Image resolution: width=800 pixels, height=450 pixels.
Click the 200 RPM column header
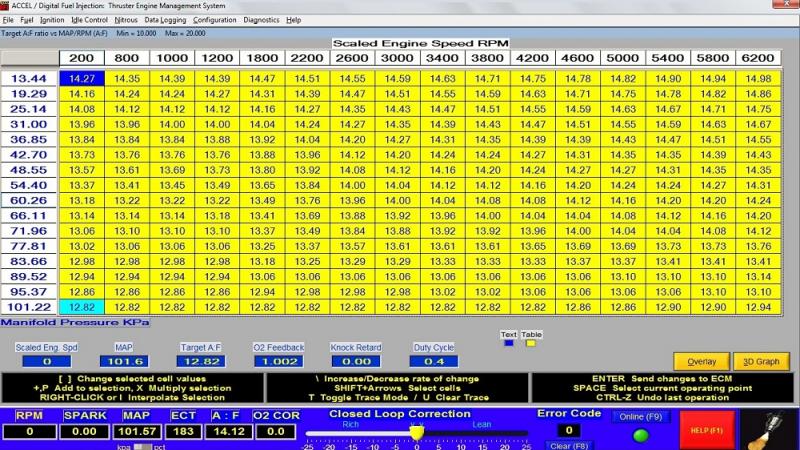point(82,58)
